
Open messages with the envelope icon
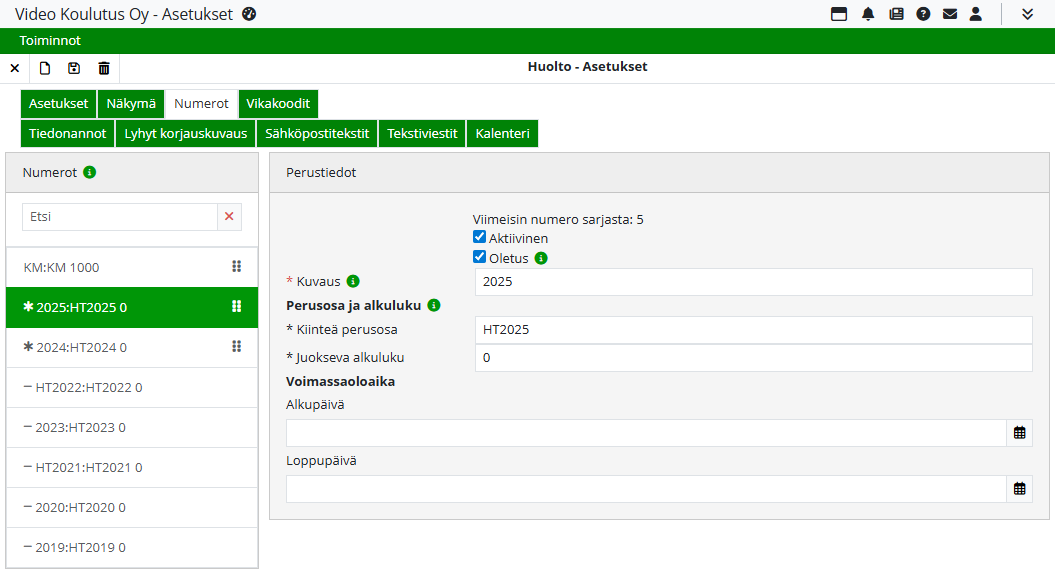[x=950, y=14]
